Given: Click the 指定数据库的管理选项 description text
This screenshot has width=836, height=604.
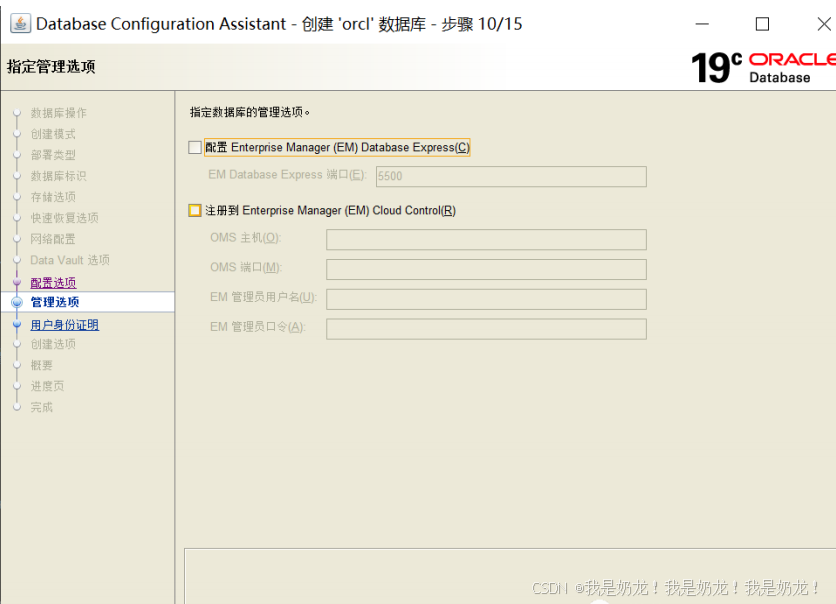Looking at the screenshot, I should (250, 112).
